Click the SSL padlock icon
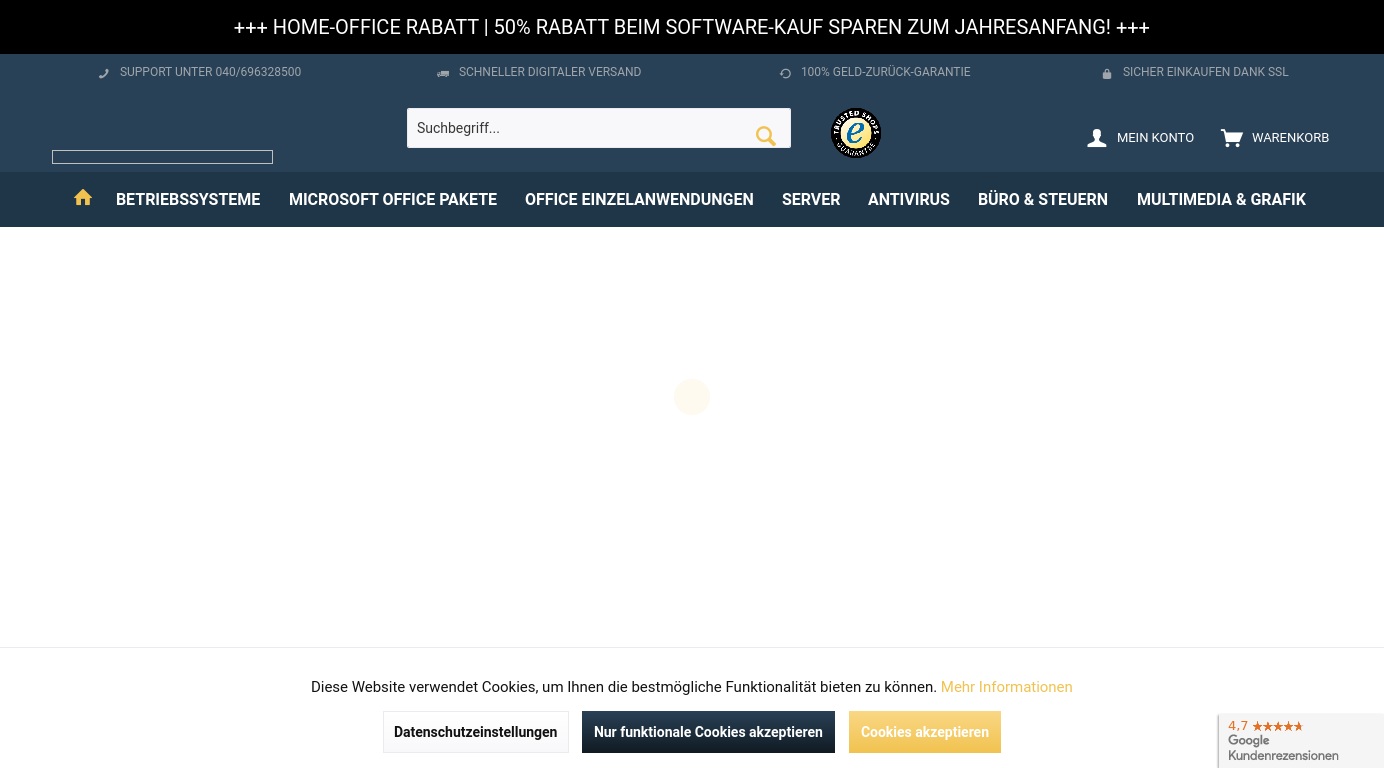 1107,73
